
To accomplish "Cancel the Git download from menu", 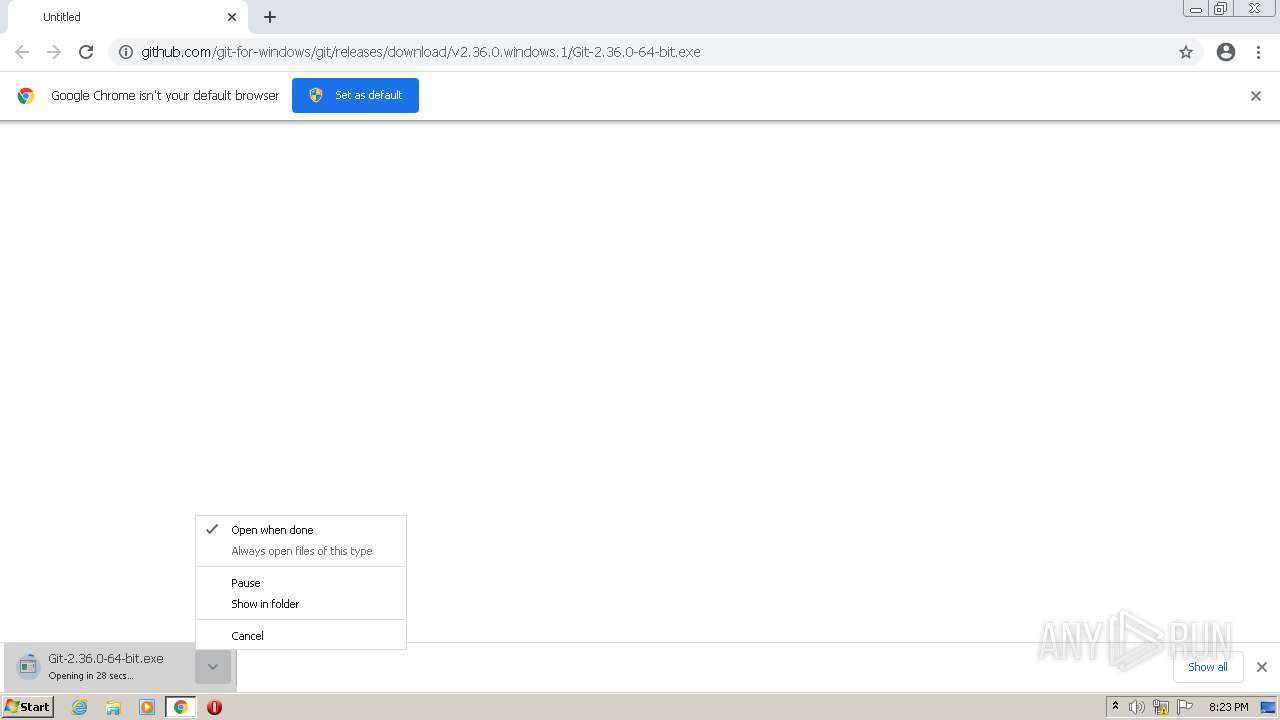I will coord(301,636).
